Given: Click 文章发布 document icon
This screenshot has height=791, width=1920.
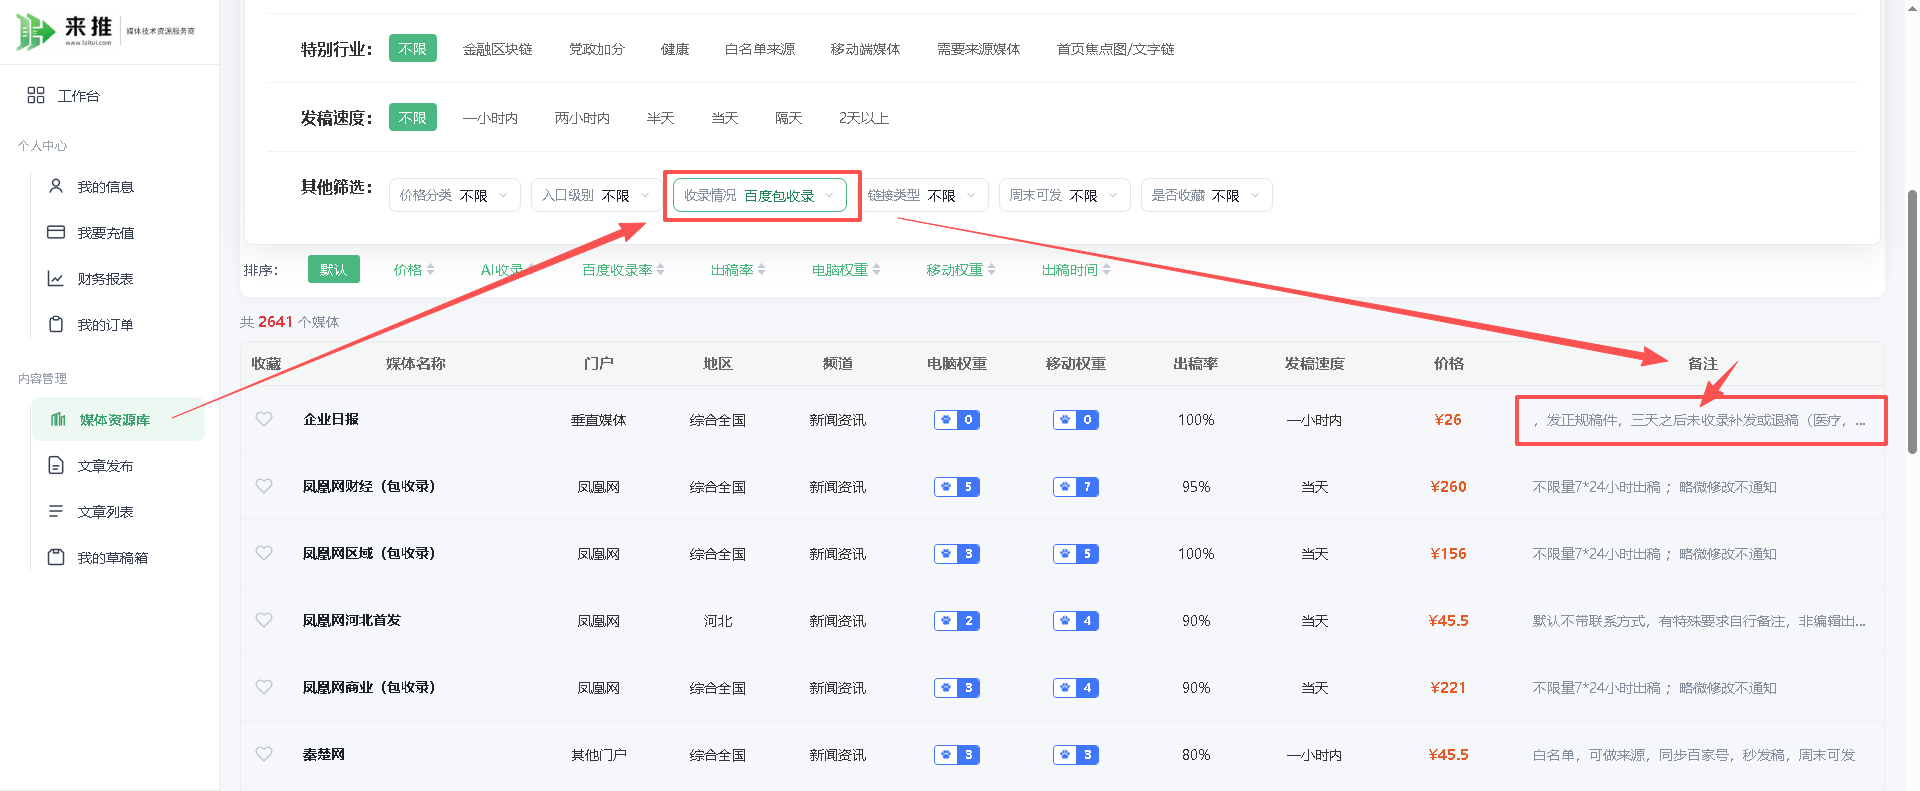Looking at the screenshot, I should click(56, 465).
